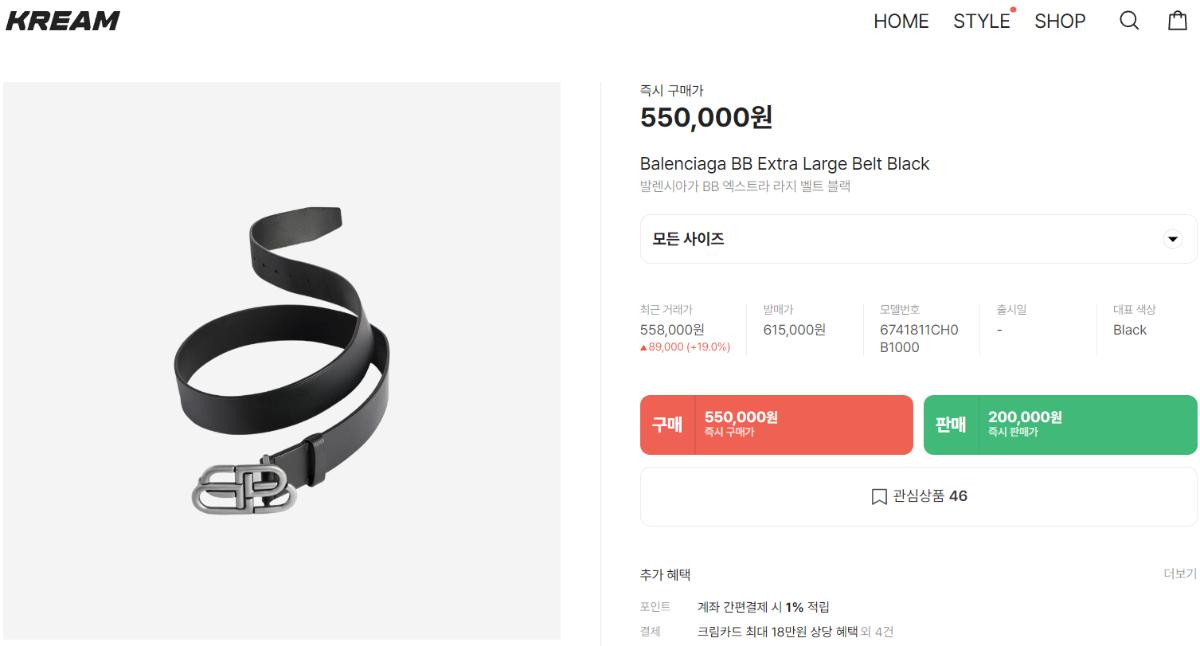Click the green 판매 200,000원 button
The image size is (1200, 646).
1060,425
